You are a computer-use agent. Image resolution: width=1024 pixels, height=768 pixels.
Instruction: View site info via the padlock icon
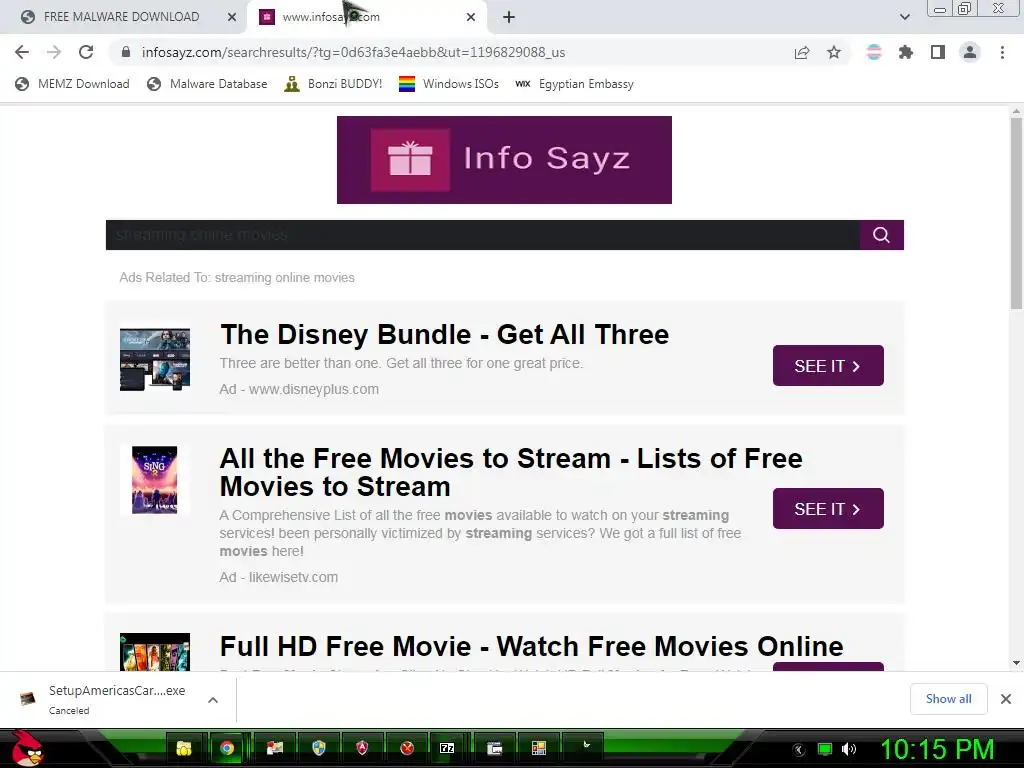[x=126, y=52]
